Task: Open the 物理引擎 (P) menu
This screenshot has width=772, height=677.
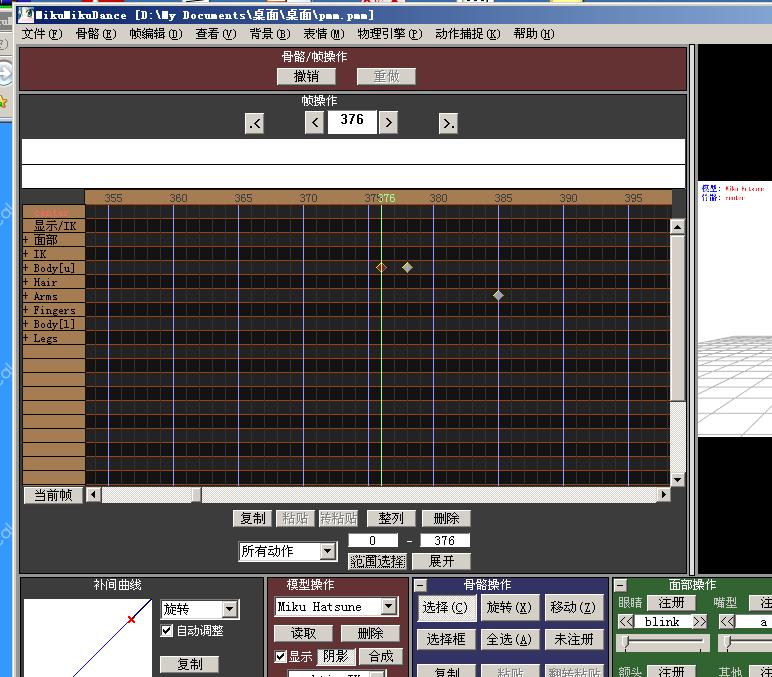Action: tap(389, 34)
